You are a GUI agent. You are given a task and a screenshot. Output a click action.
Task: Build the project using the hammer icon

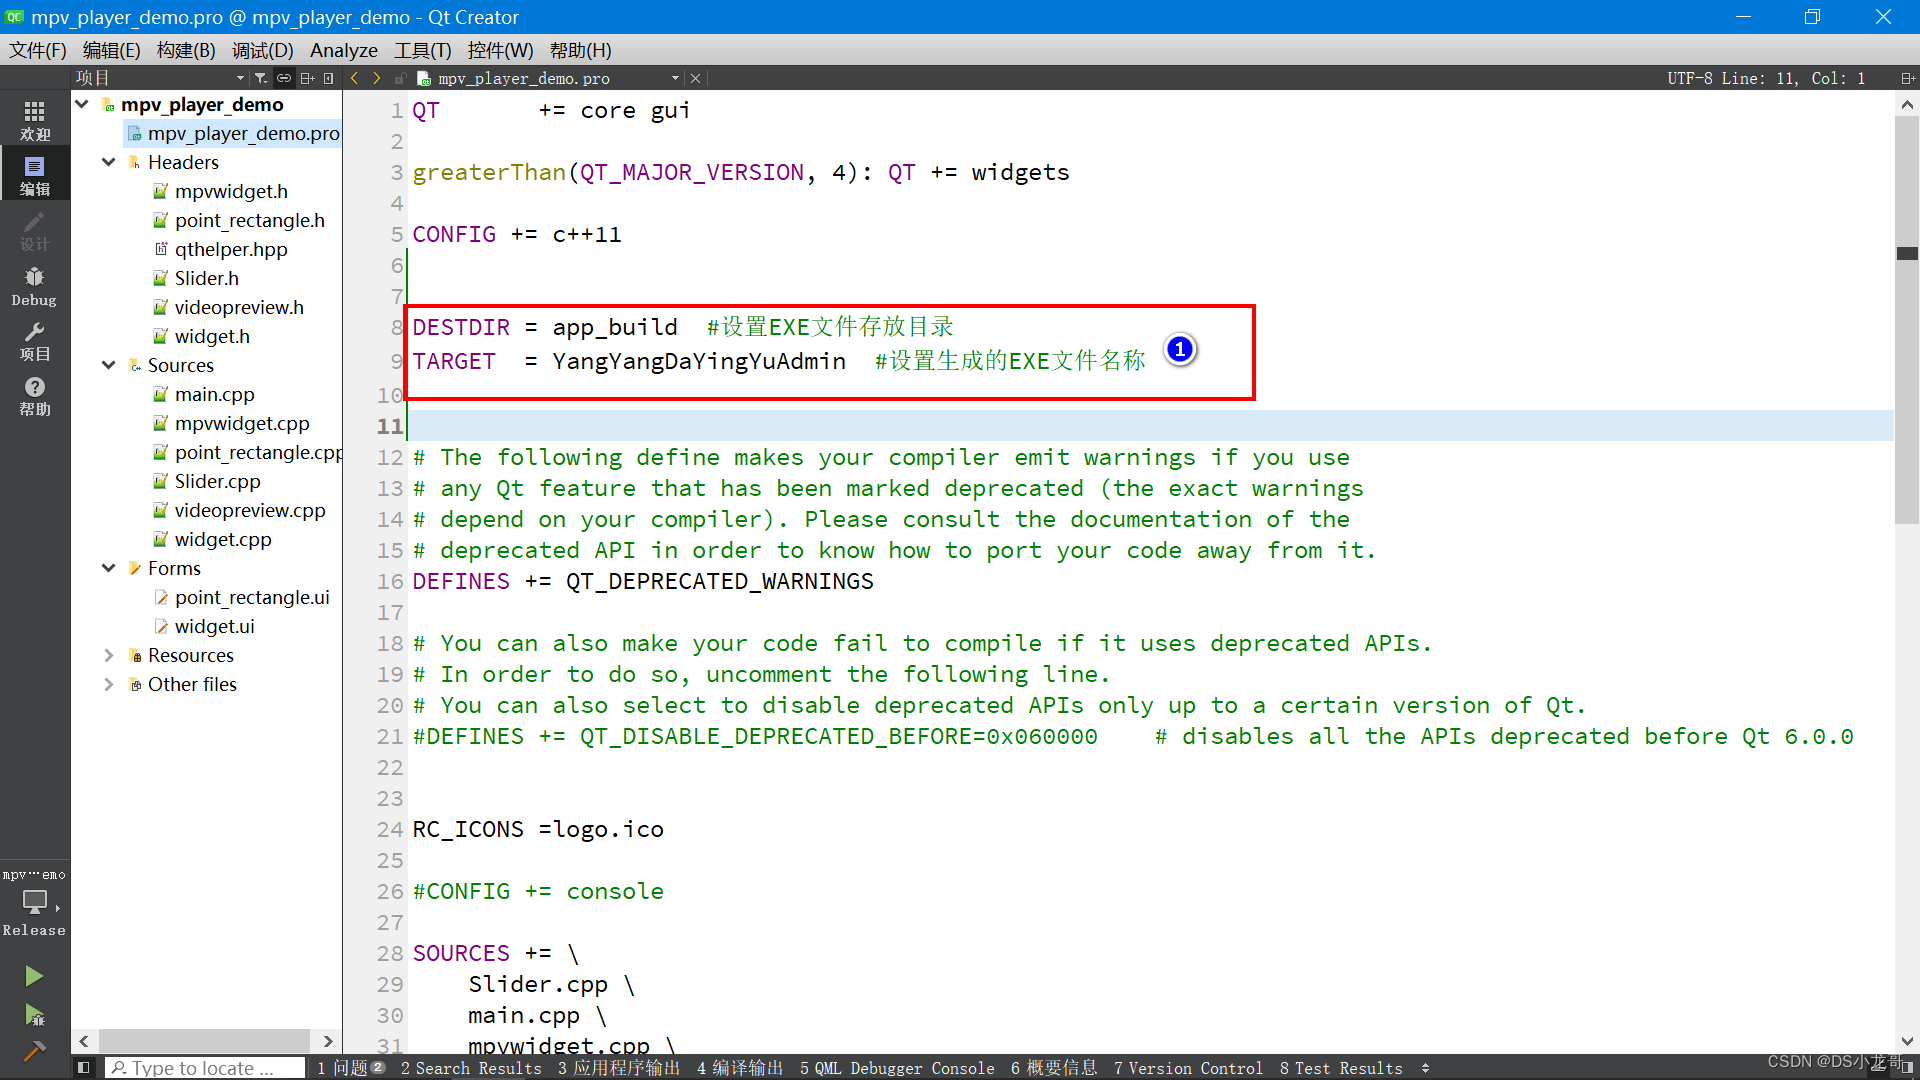pos(34,1052)
